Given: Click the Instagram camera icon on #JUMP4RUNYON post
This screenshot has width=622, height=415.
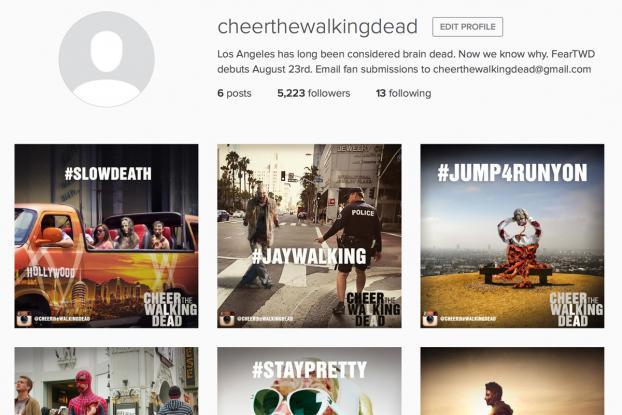Looking at the screenshot, I should click(430, 319).
